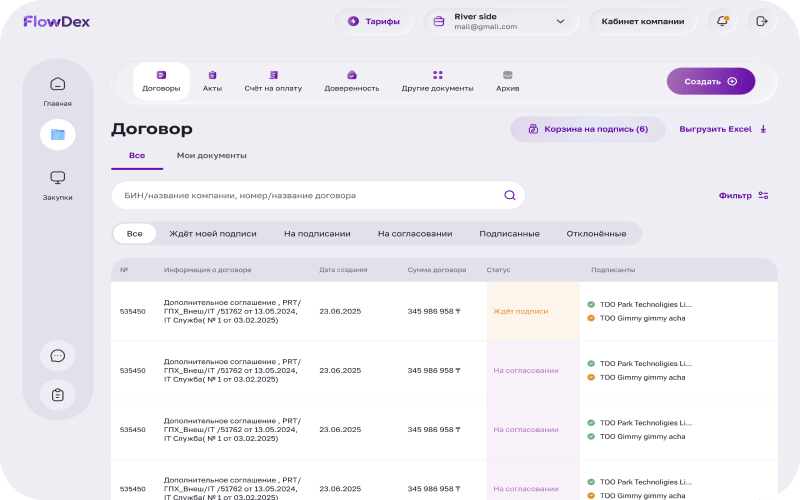The width and height of the screenshot is (800, 500).
Task: Switch to the Мои документы tab
Action: (211, 155)
